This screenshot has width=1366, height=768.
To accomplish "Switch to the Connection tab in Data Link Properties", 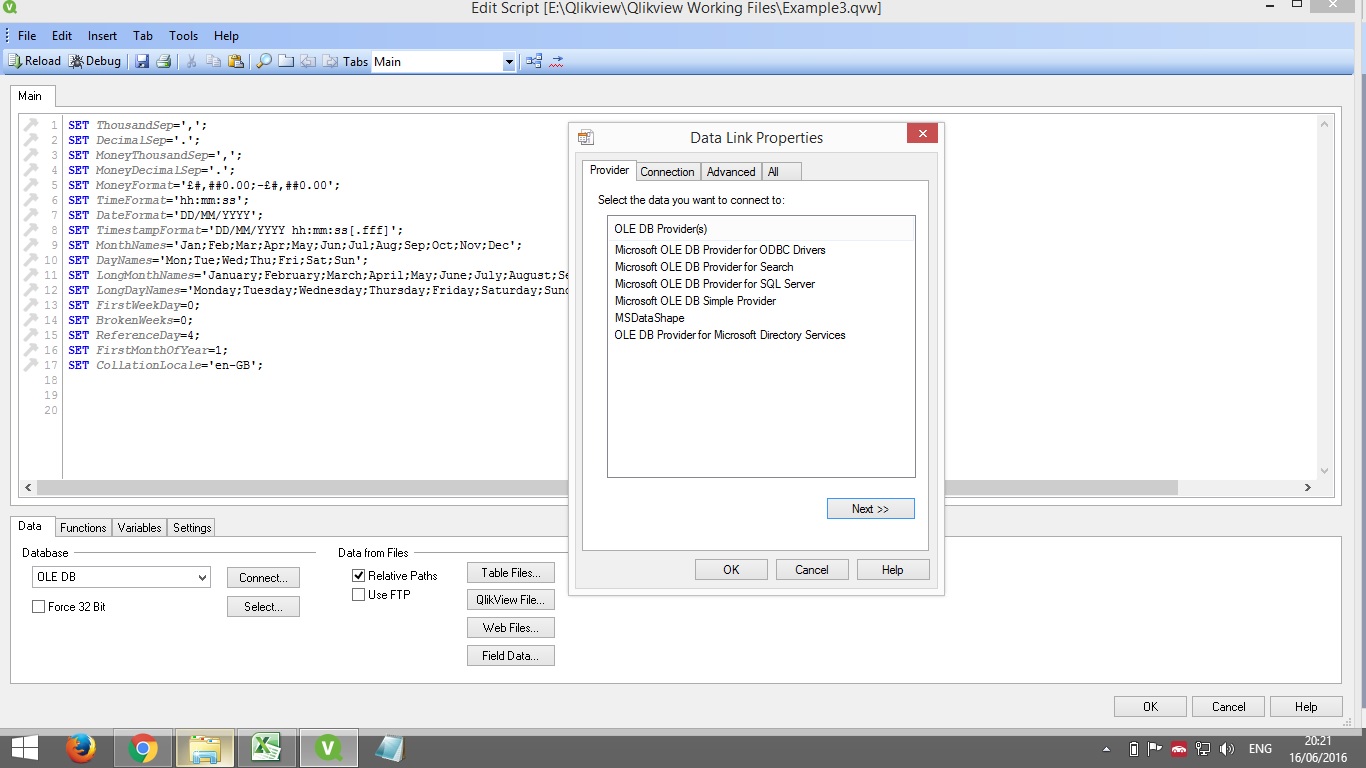I will click(x=667, y=172).
